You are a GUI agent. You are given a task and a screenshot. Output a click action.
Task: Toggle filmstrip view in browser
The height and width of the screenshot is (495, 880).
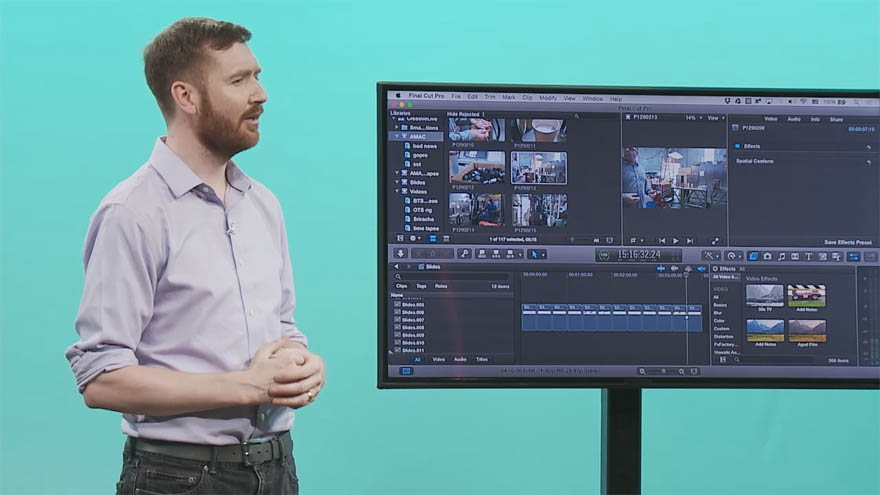coord(433,239)
